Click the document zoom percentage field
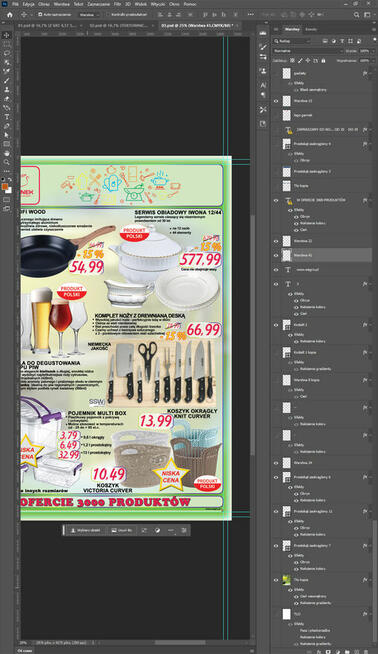 coord(24,643)
